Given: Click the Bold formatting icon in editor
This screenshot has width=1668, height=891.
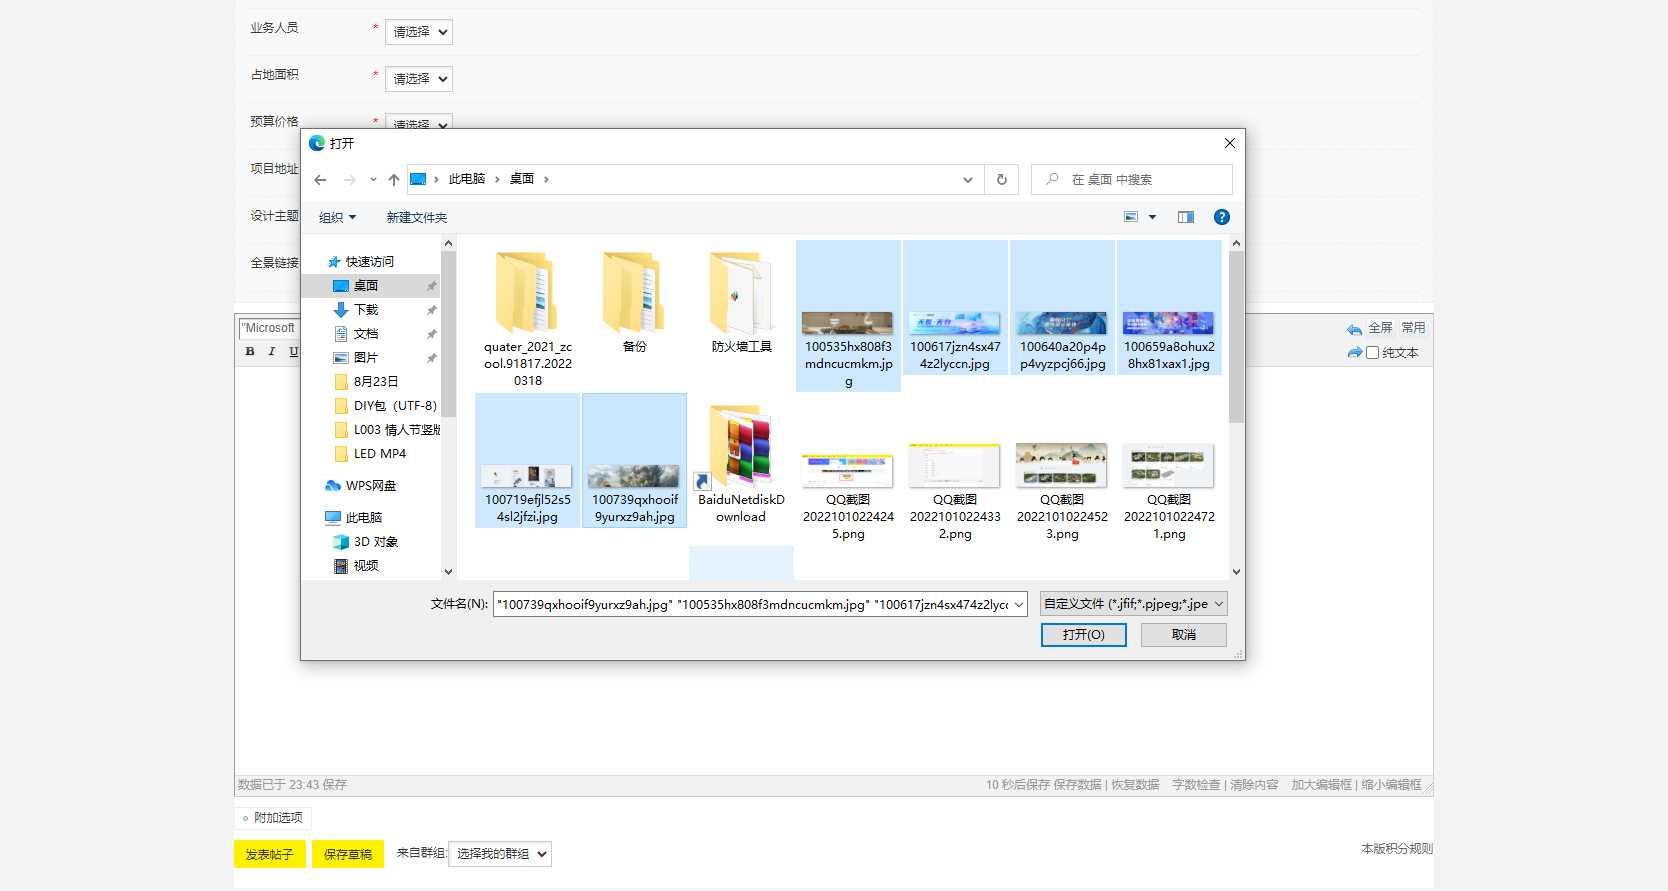Looking at the screenshot, I should click(250, 352).
